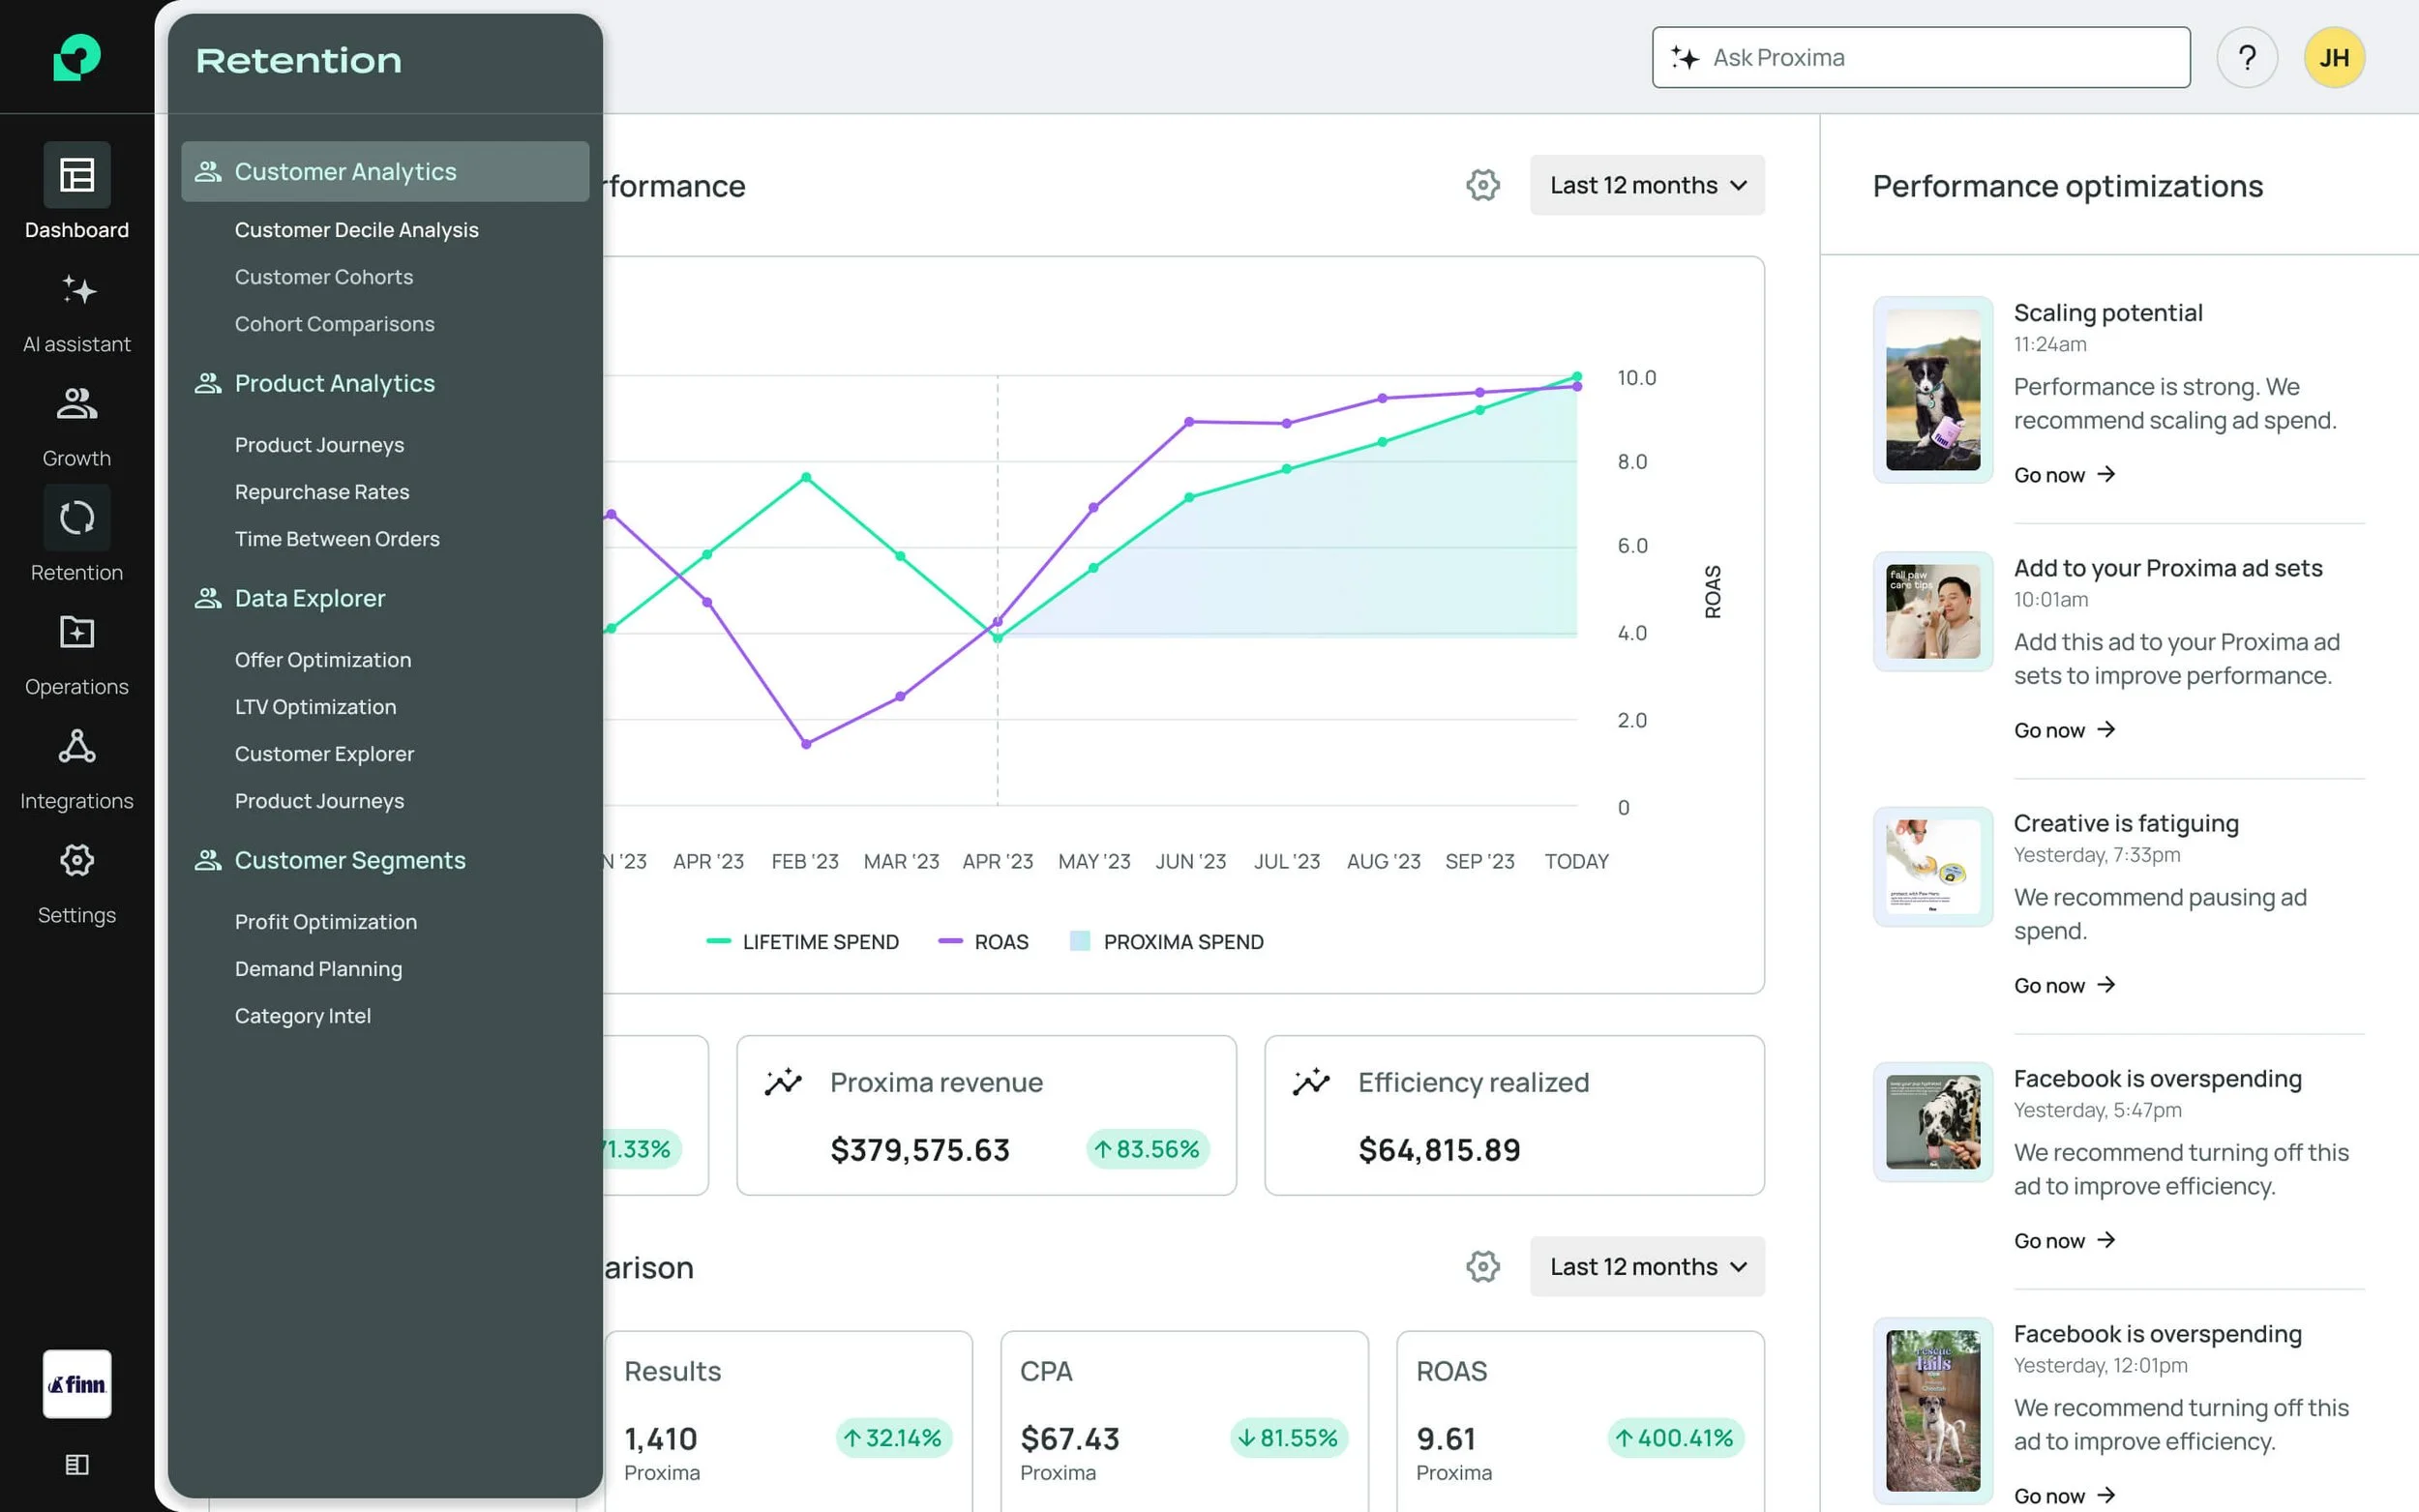Select Customer Decile Analysis menu item

(356, 230)
